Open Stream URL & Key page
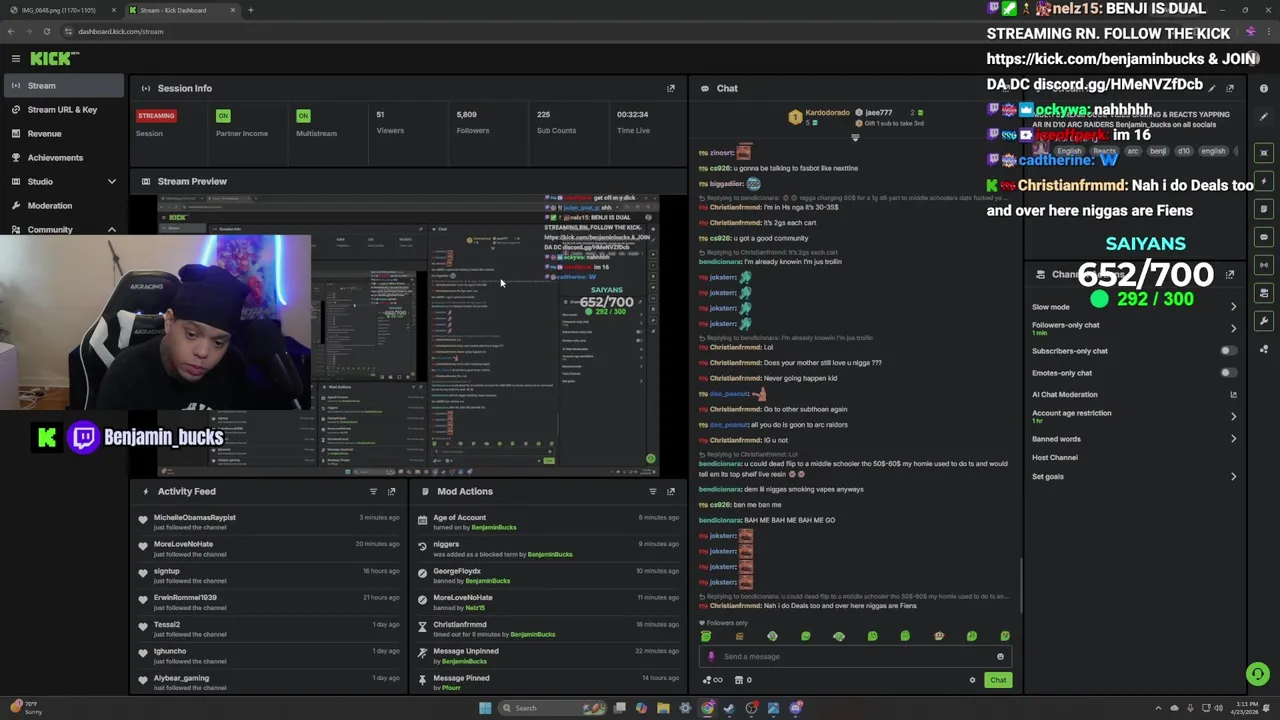Screen dimensions: 1280x720 point(64,110)
